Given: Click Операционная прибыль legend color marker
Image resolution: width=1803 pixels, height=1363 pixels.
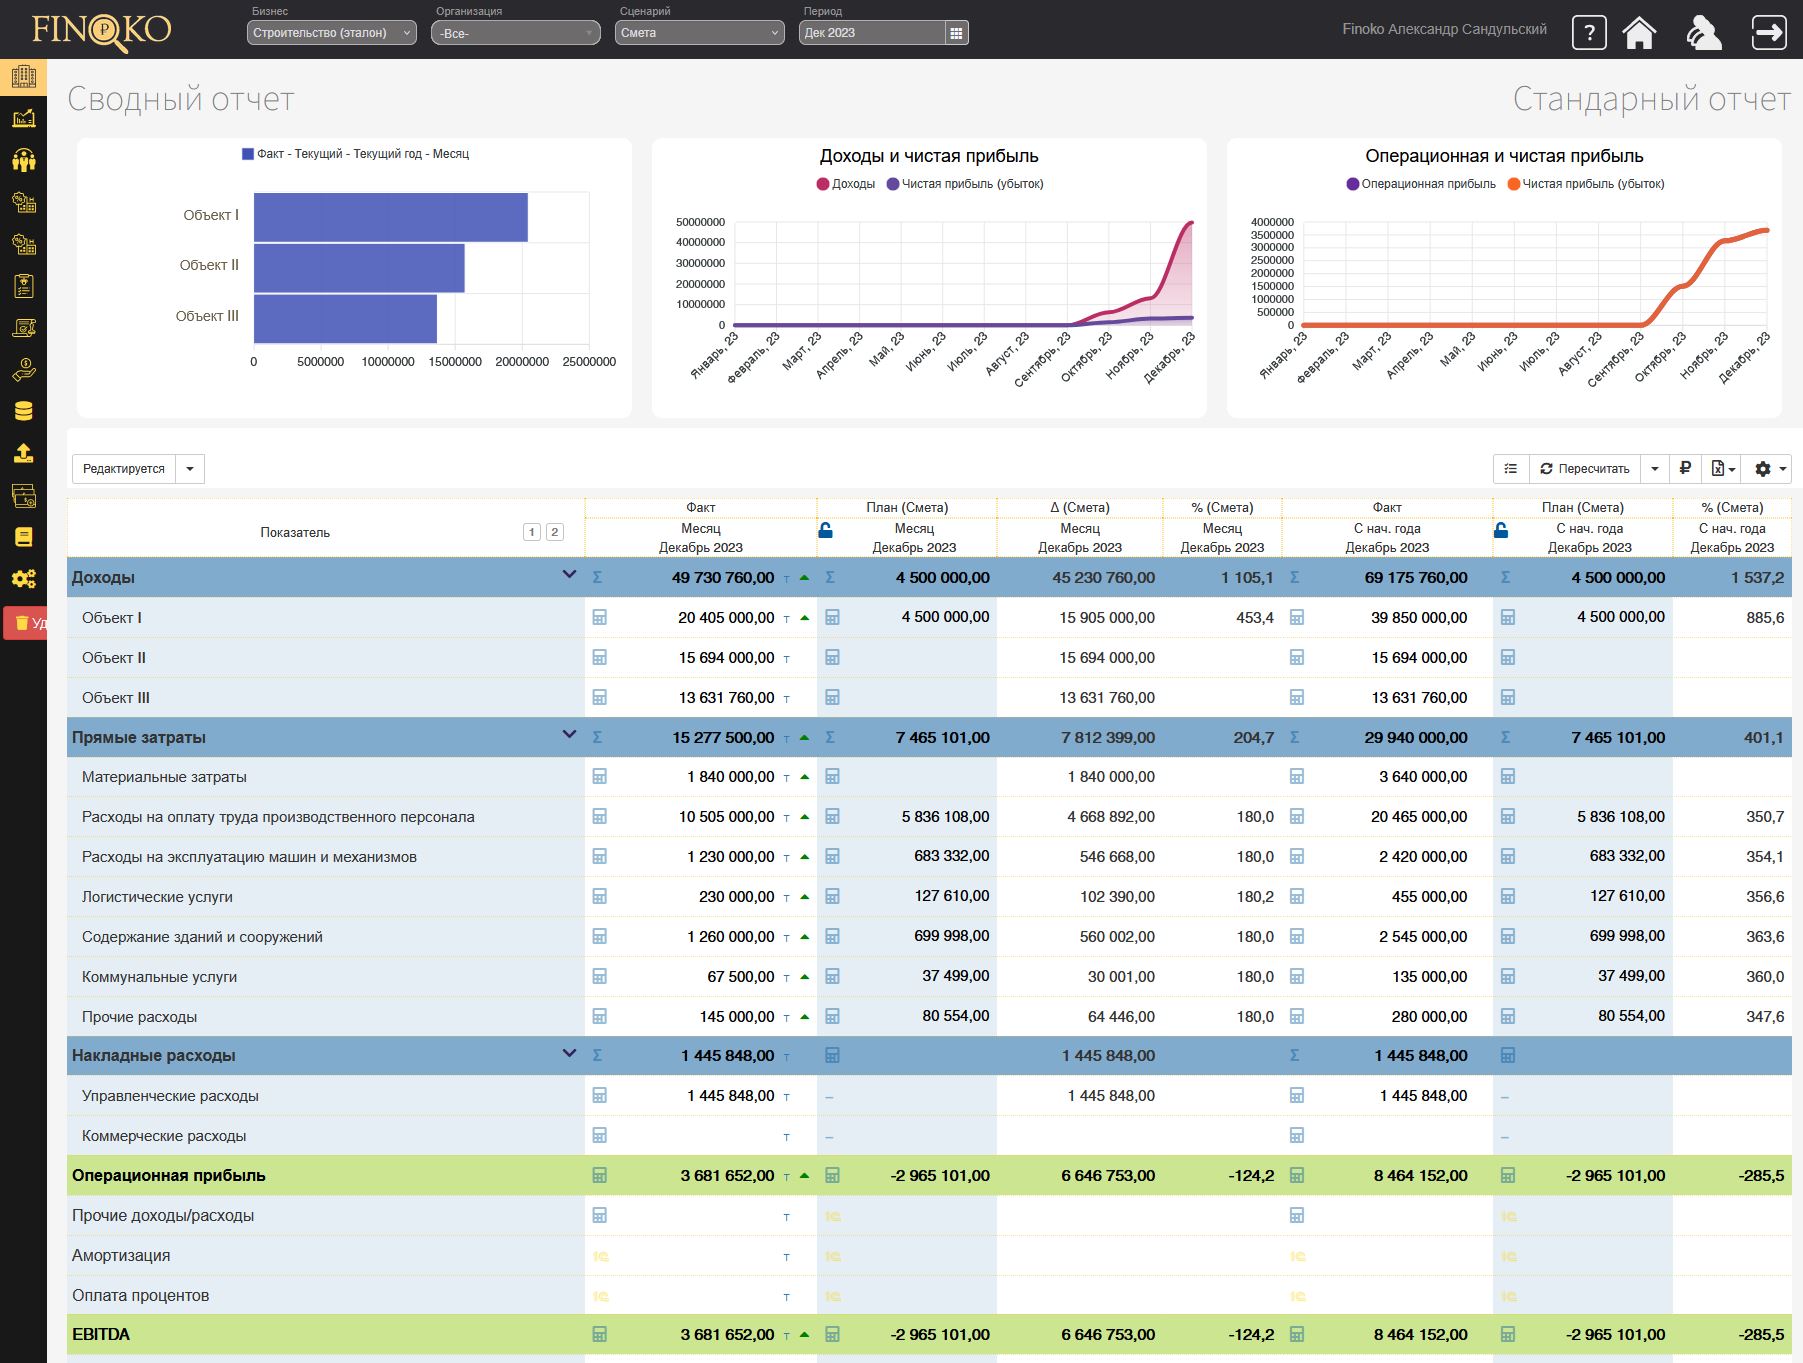Looking at the screenshot, I should tap(1352, 184).
